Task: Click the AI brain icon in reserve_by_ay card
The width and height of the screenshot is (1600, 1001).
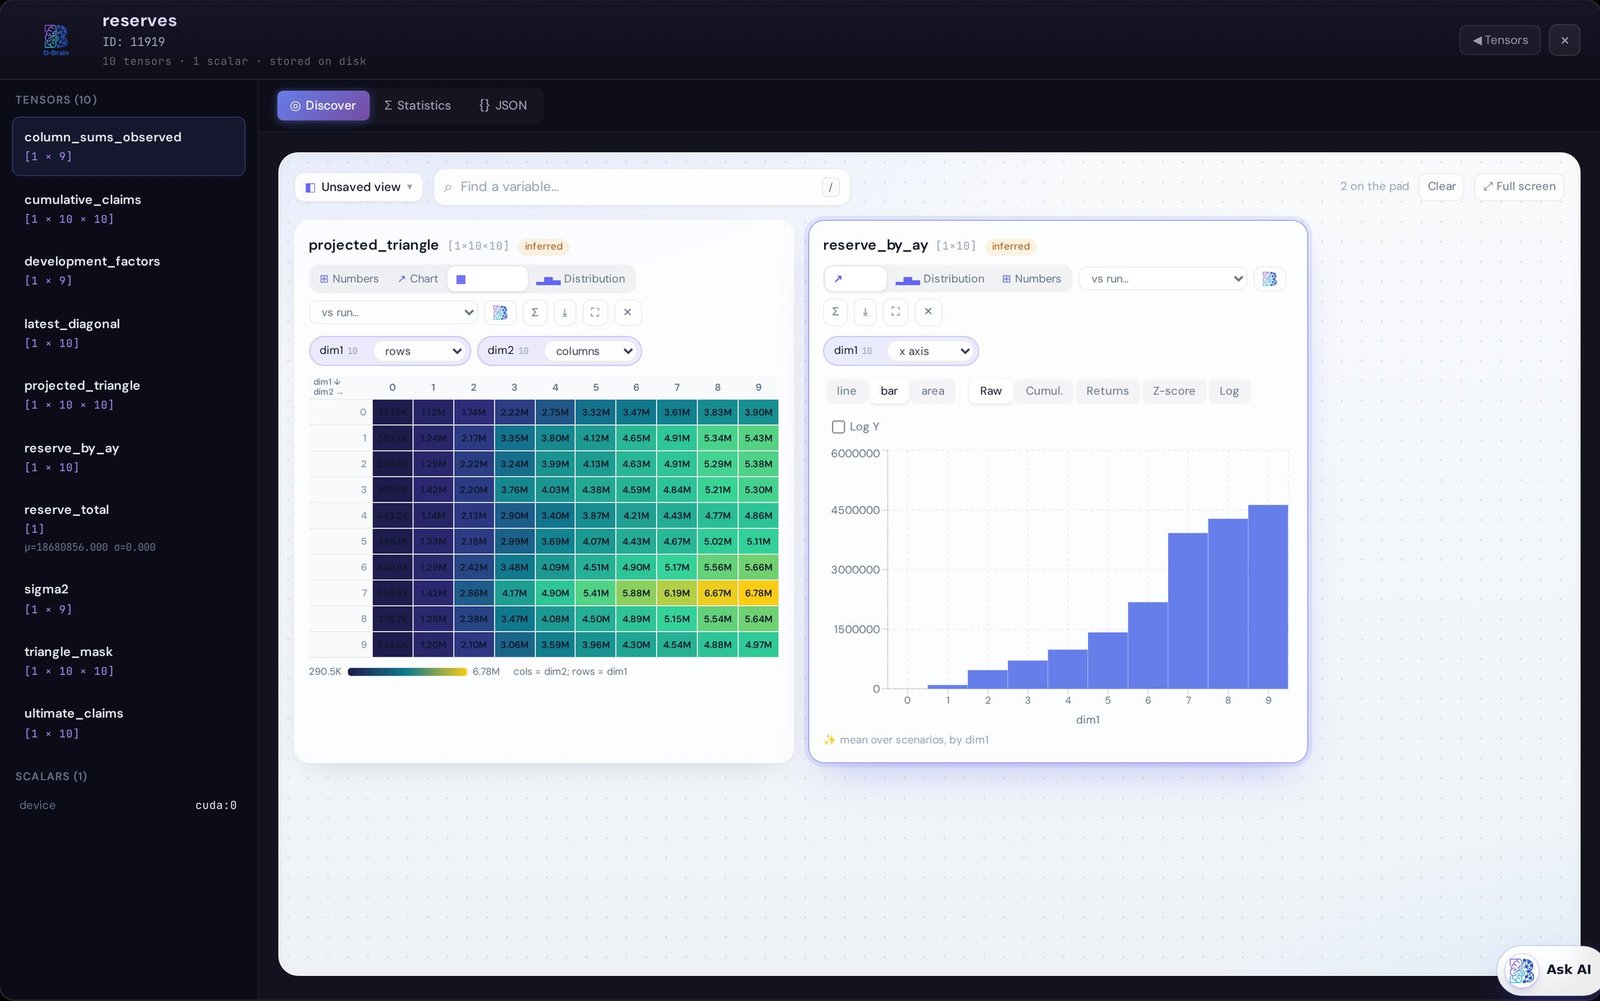Action: click(x=1269, y=279)
